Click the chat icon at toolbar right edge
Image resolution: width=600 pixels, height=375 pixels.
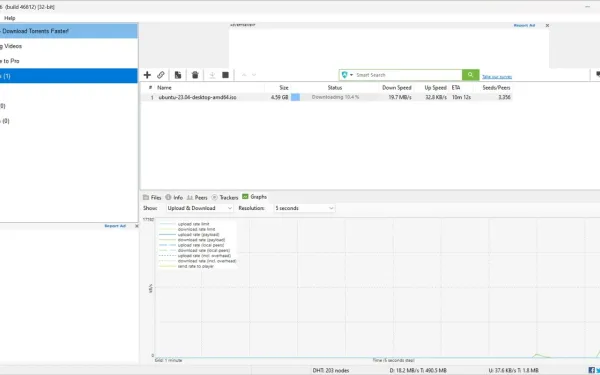(x=598, y=75)
